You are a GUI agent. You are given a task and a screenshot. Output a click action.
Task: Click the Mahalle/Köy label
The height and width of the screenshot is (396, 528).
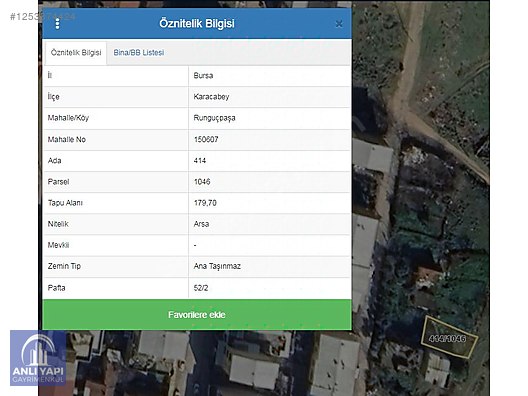[68, 118]
